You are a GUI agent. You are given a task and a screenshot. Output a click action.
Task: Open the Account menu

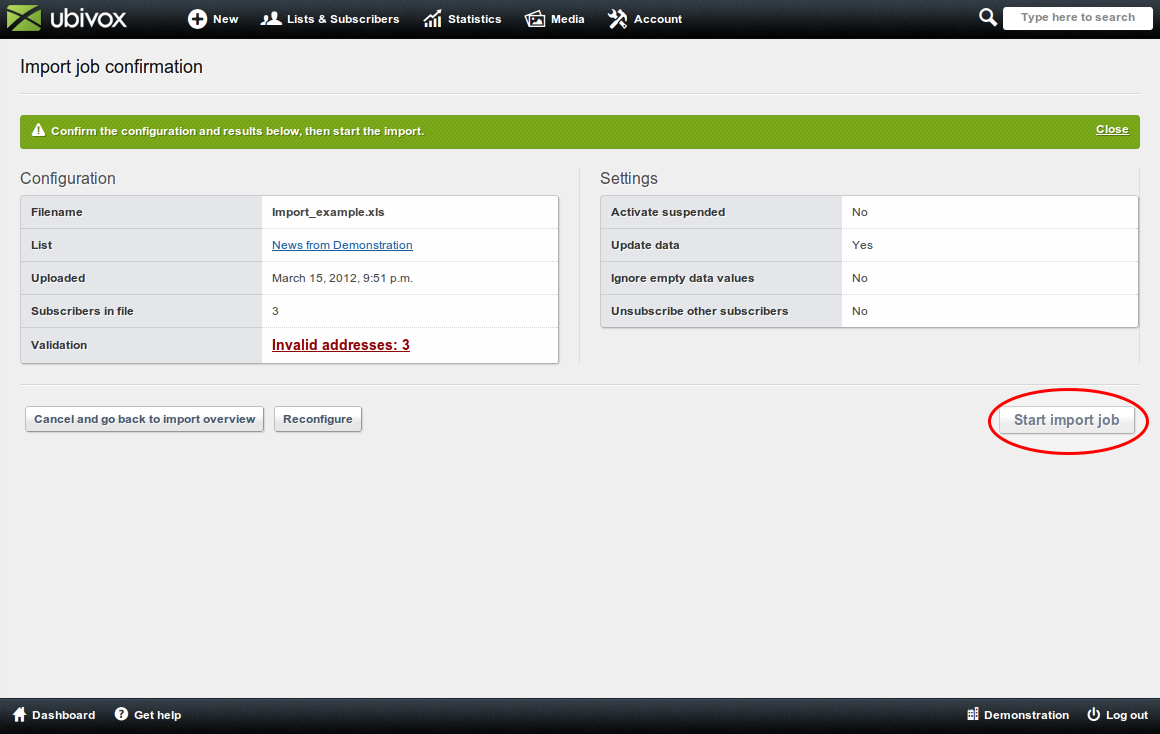[645, 19]
